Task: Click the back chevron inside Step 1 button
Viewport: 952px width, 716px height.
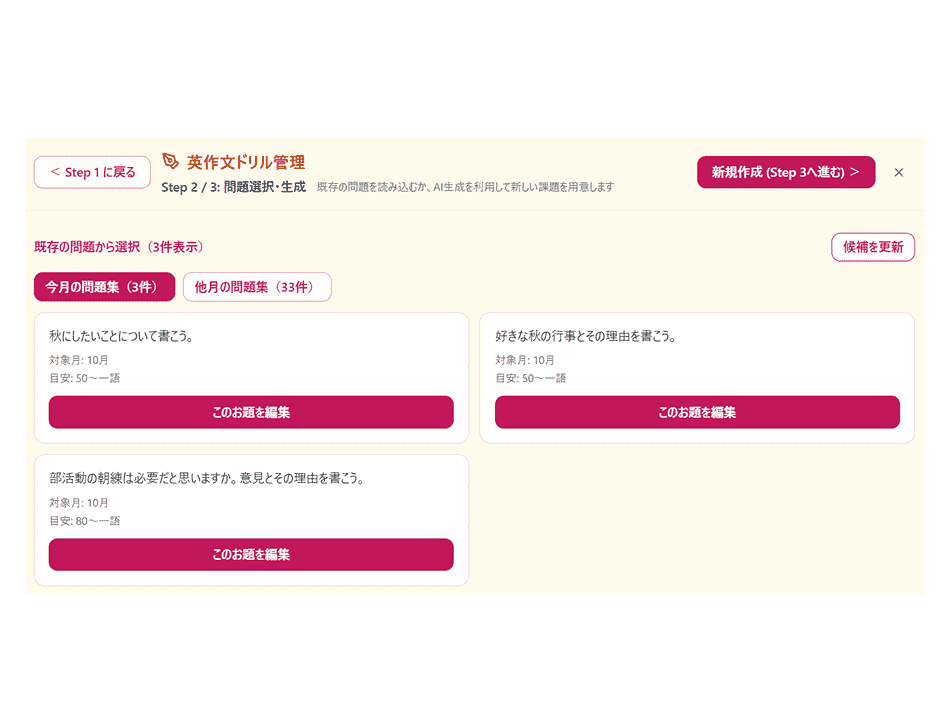Action: pyautogui.click(x=56, y=172)
